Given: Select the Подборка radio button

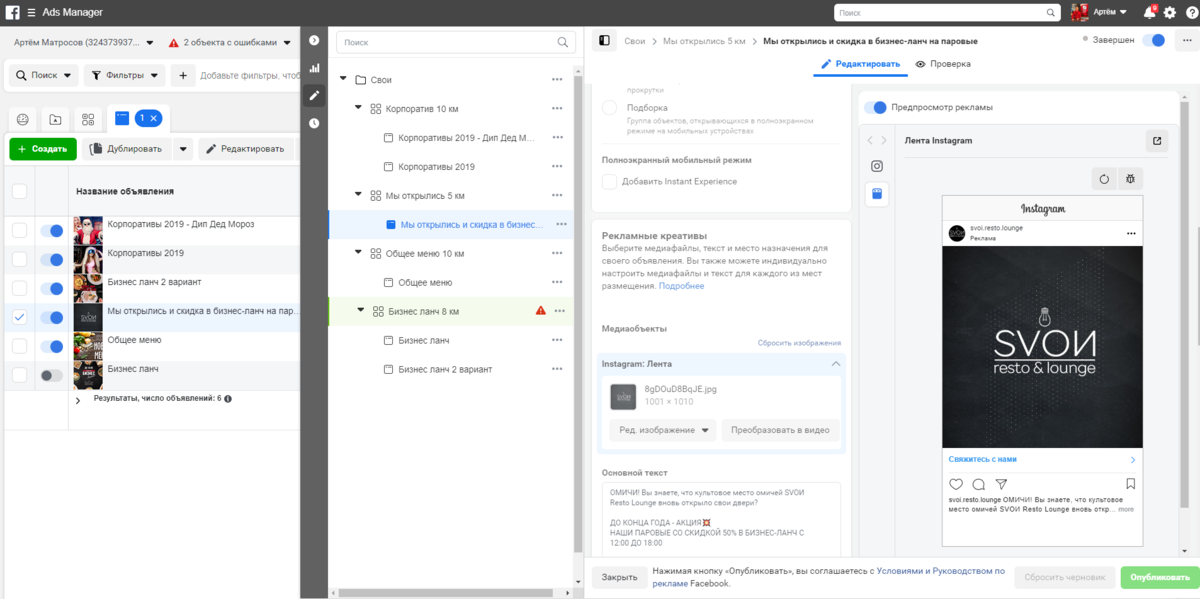Looking at the screenshot, I should 609,107.
